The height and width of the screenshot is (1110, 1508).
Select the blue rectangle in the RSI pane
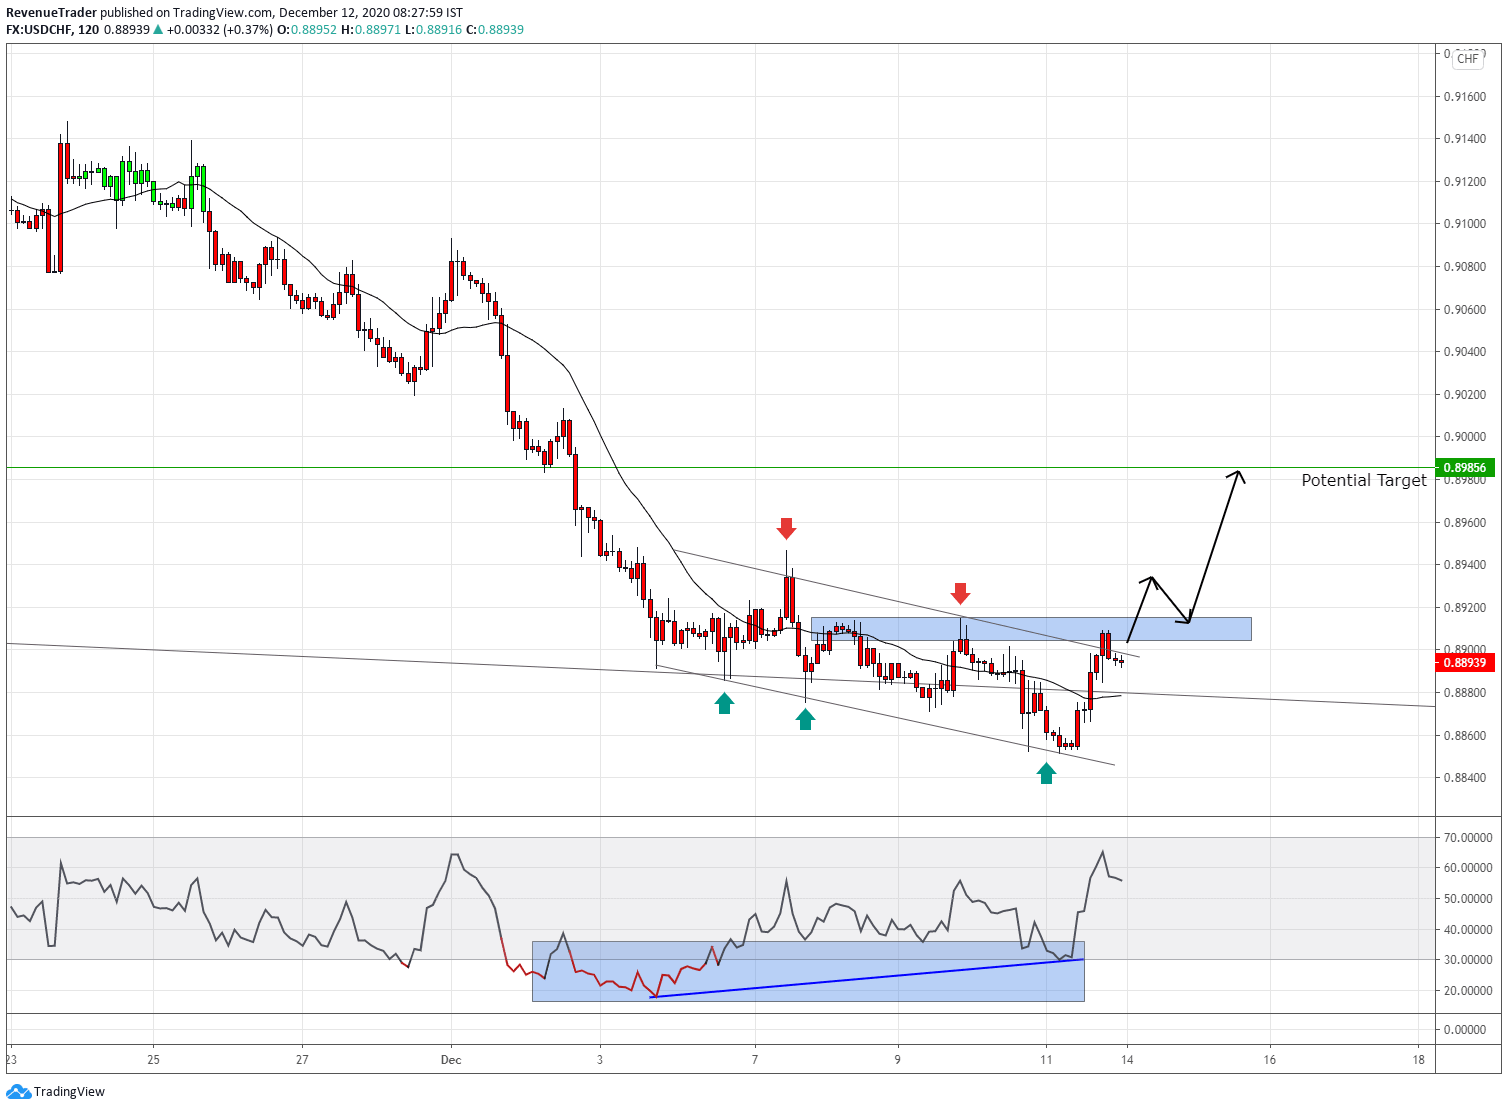(x=808, y=971)
